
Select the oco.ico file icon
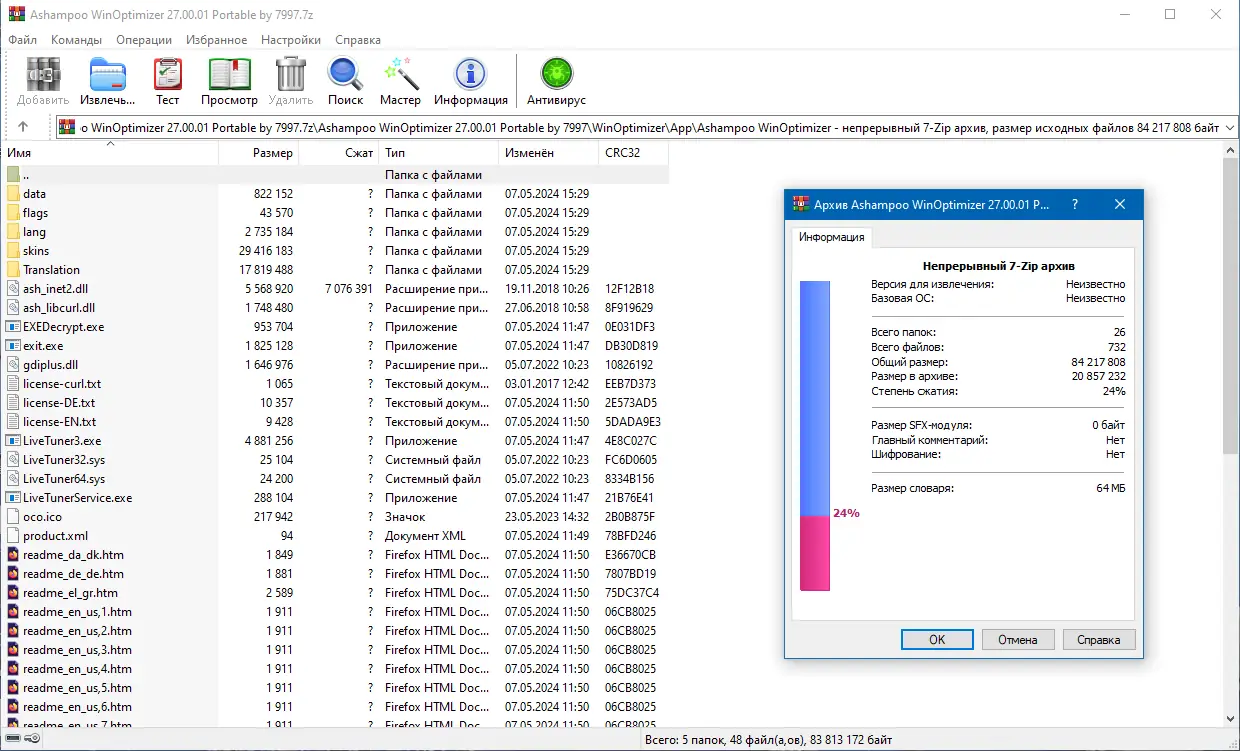coord(13,517)
